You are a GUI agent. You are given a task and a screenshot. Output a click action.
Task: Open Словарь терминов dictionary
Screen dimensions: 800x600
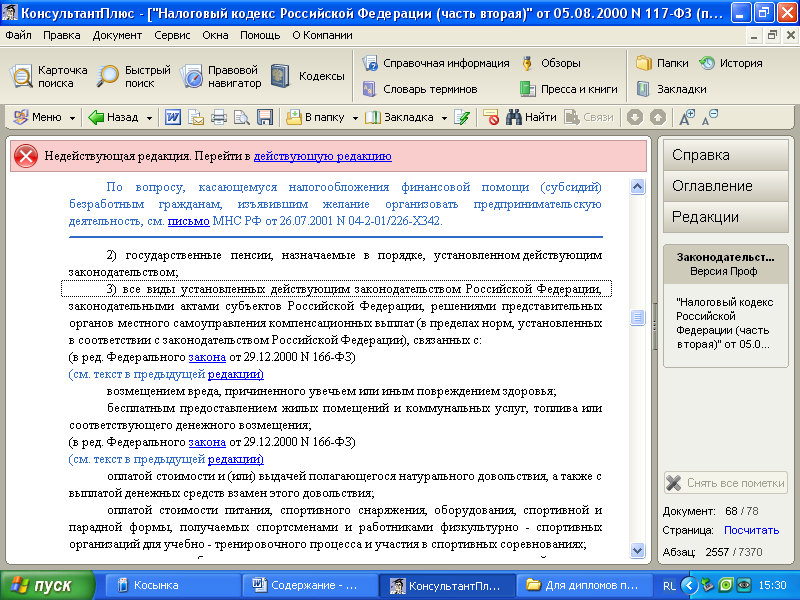(420, 89)
